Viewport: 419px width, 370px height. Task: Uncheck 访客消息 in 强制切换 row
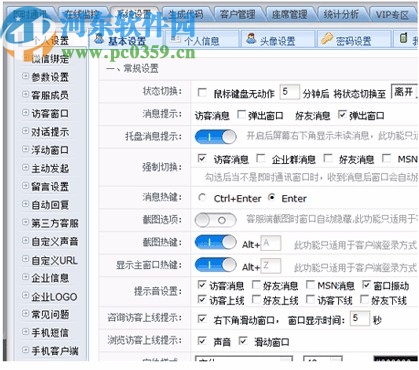tap(202, 158)
